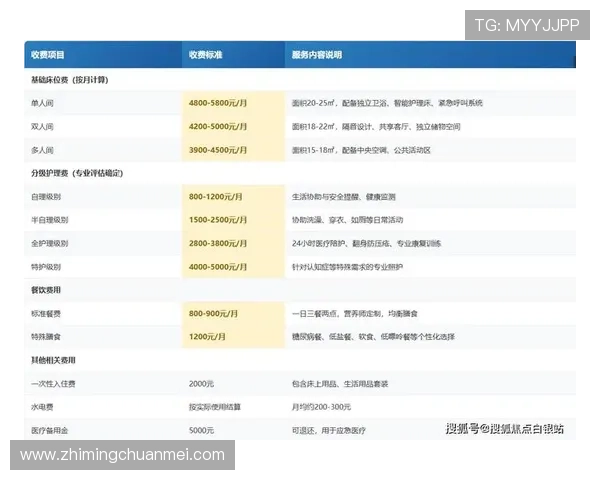Click the 收费标准 column header
The height and width of the screenshot is (480, 600).
coord(205,55)
